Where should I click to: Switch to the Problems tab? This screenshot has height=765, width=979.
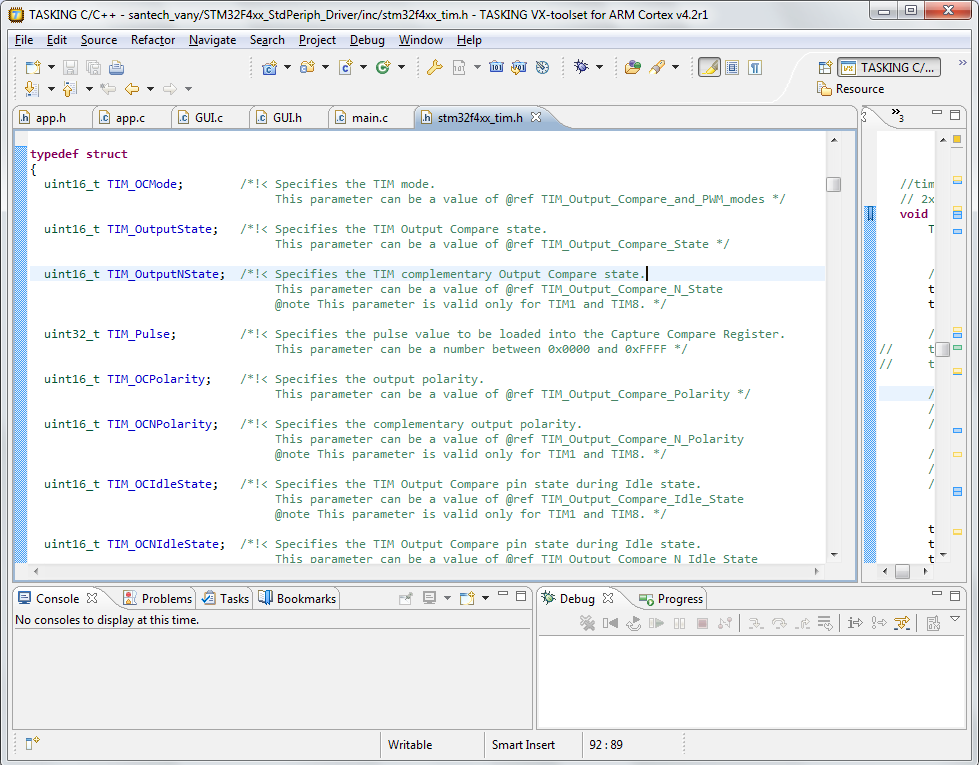click(158, 598)
